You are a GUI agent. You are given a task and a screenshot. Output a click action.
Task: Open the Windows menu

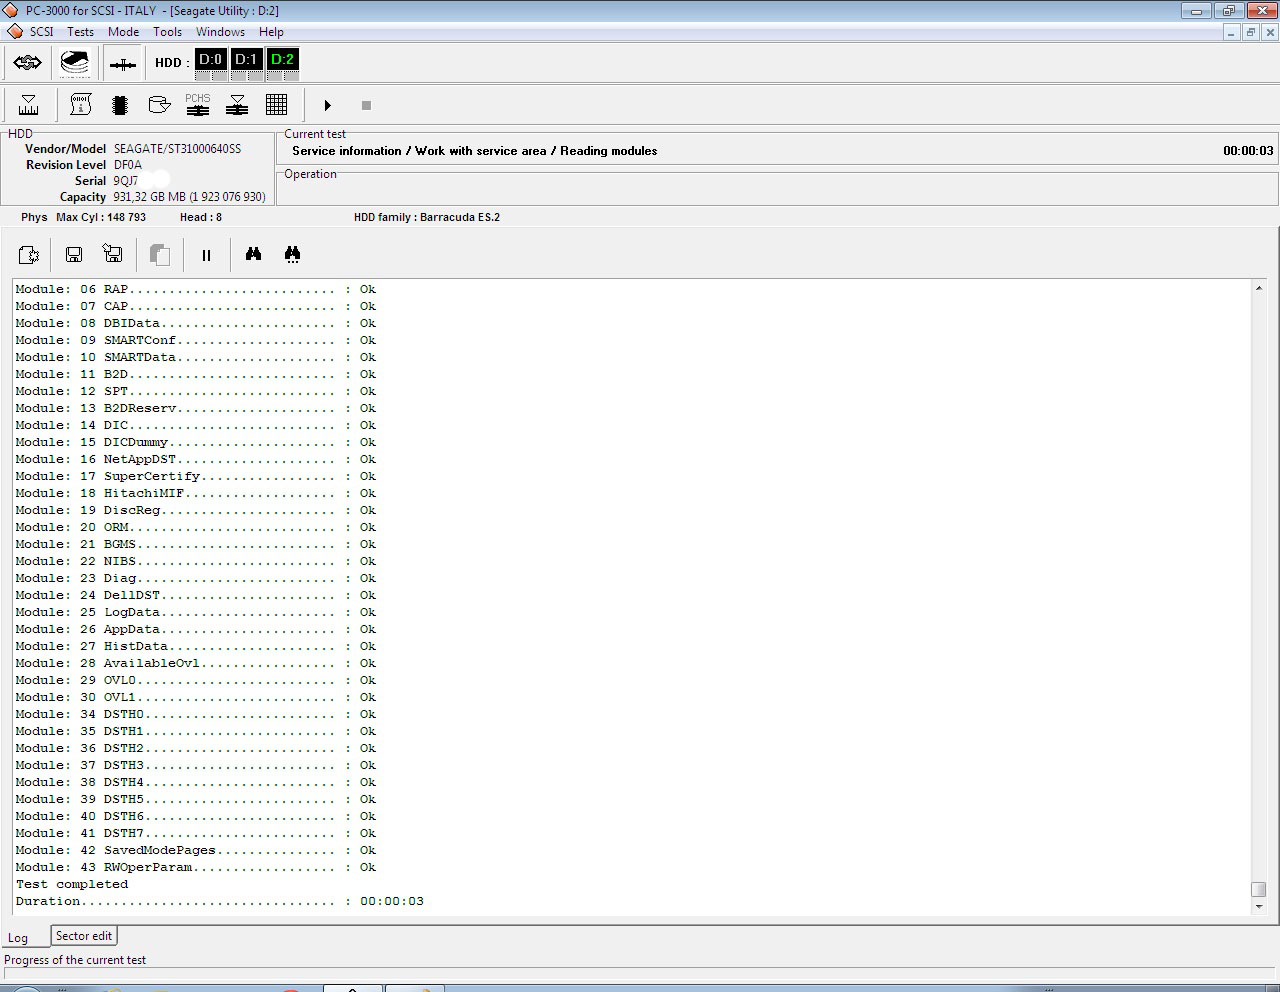[220, 32]
